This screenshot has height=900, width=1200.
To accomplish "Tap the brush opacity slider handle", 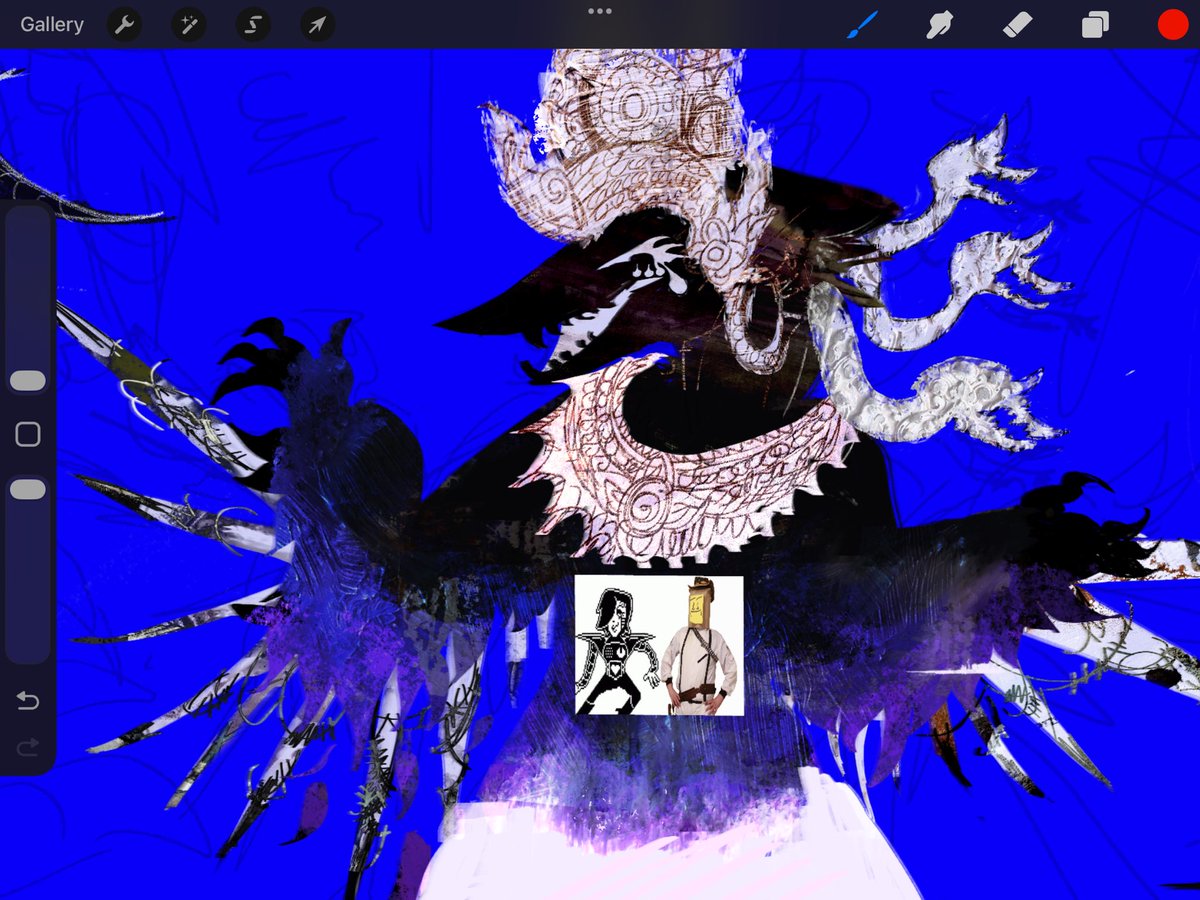I will point(28,489).
